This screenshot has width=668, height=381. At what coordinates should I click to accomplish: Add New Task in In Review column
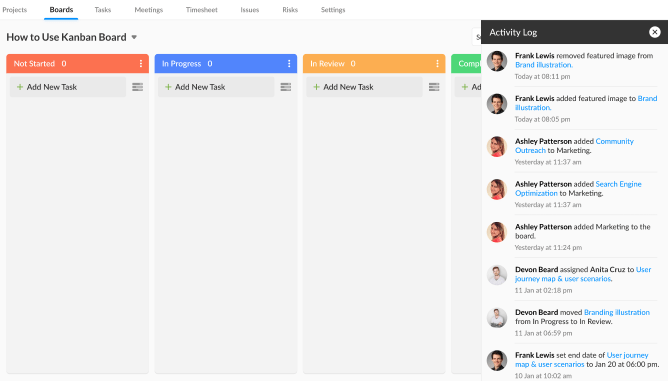click(x=364, y=87)
